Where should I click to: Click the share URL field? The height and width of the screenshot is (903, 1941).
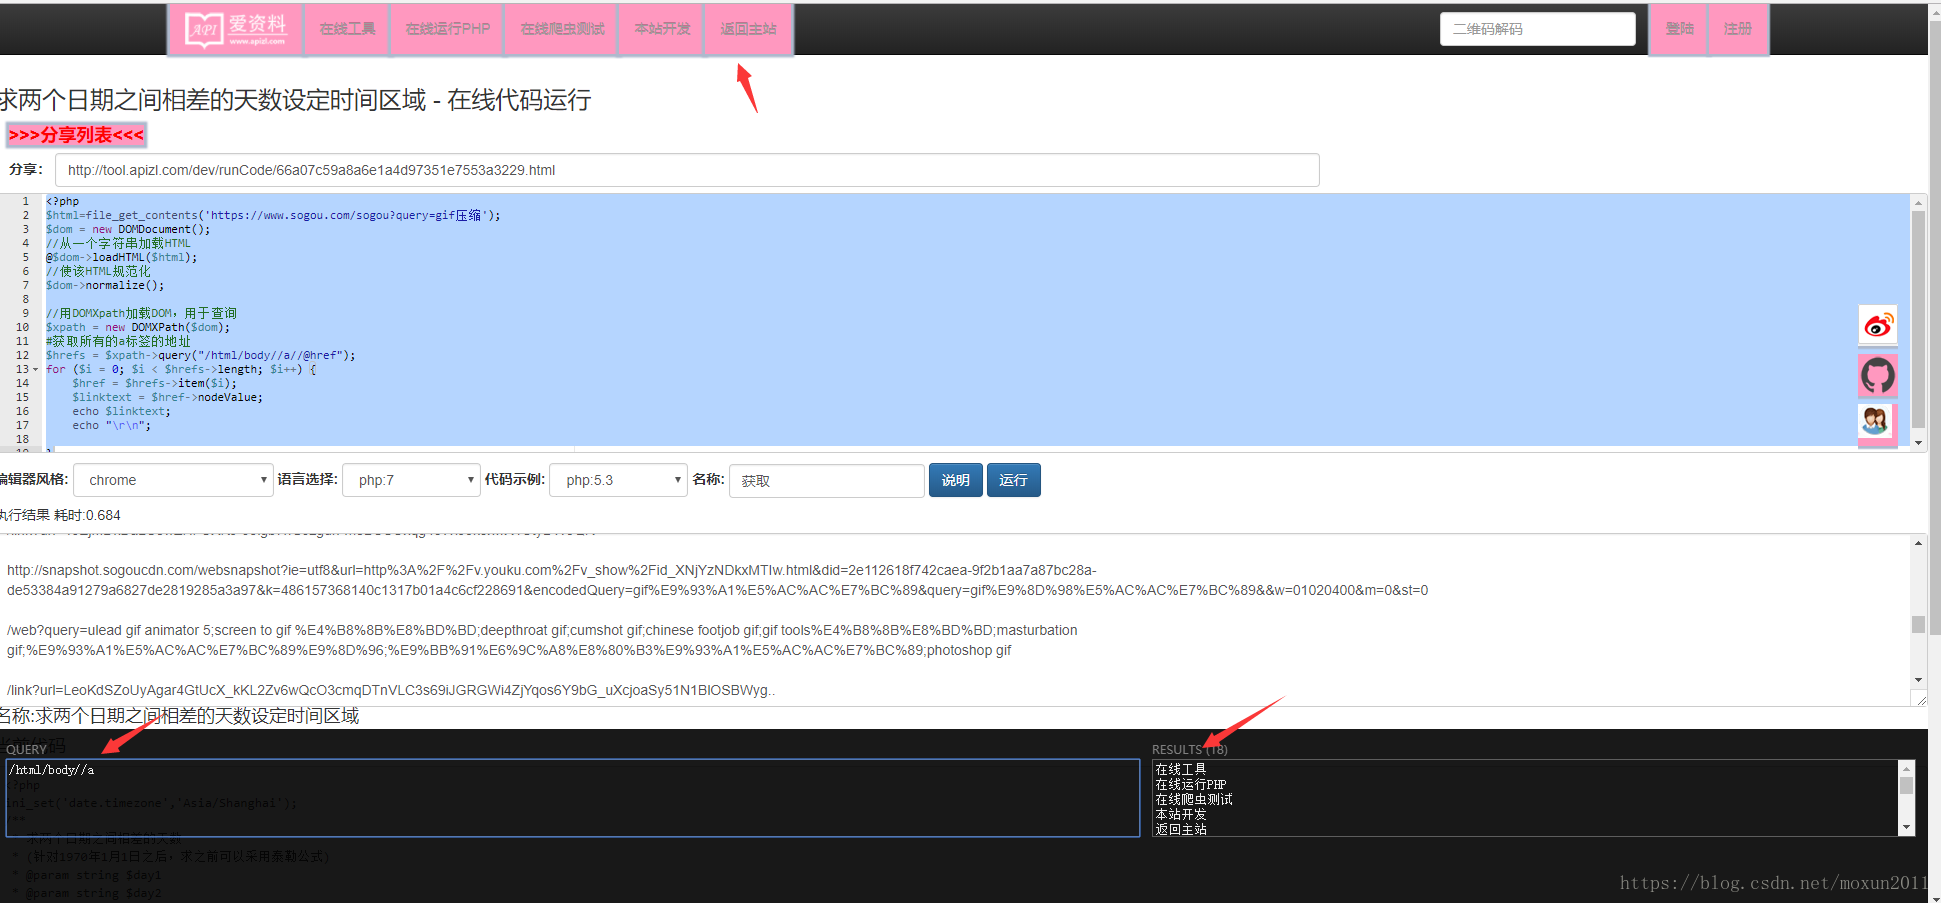click(x=687, y=170)
